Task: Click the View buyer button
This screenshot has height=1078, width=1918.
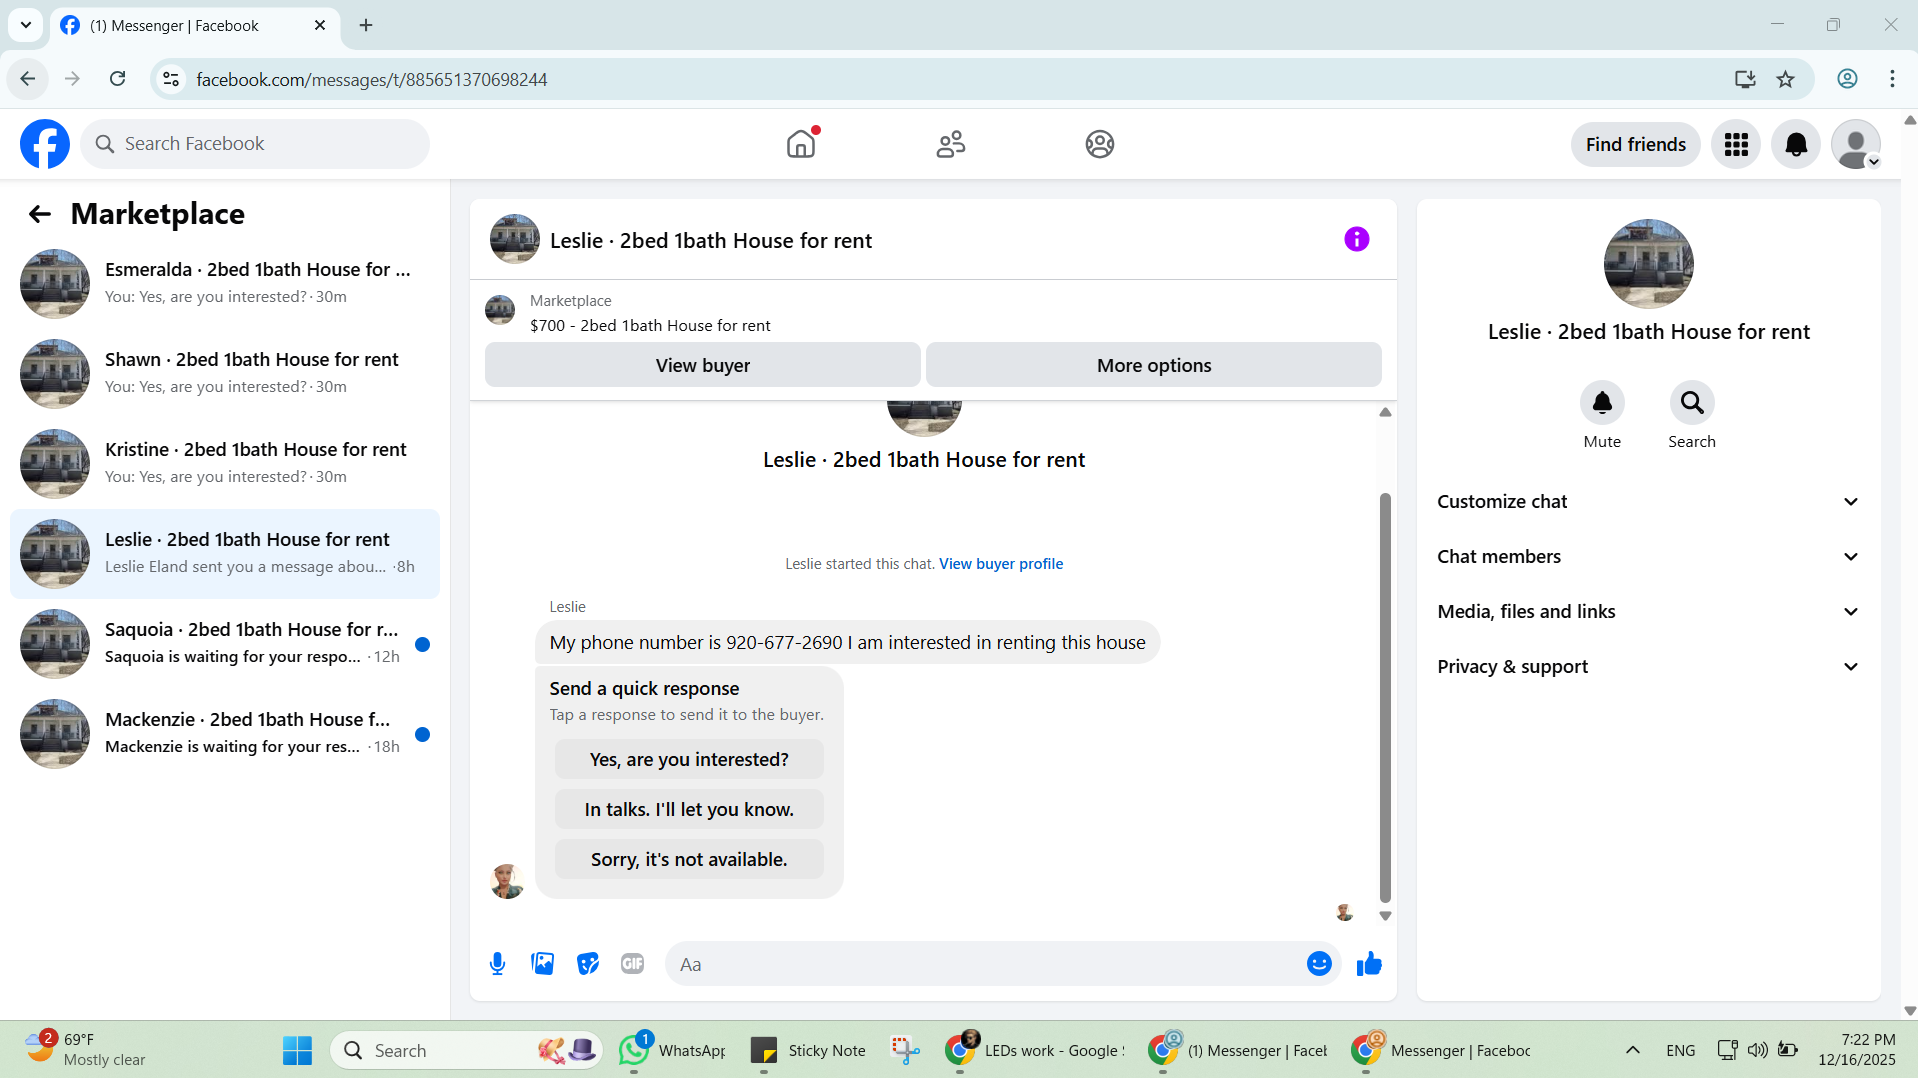Action: point(703,365)
